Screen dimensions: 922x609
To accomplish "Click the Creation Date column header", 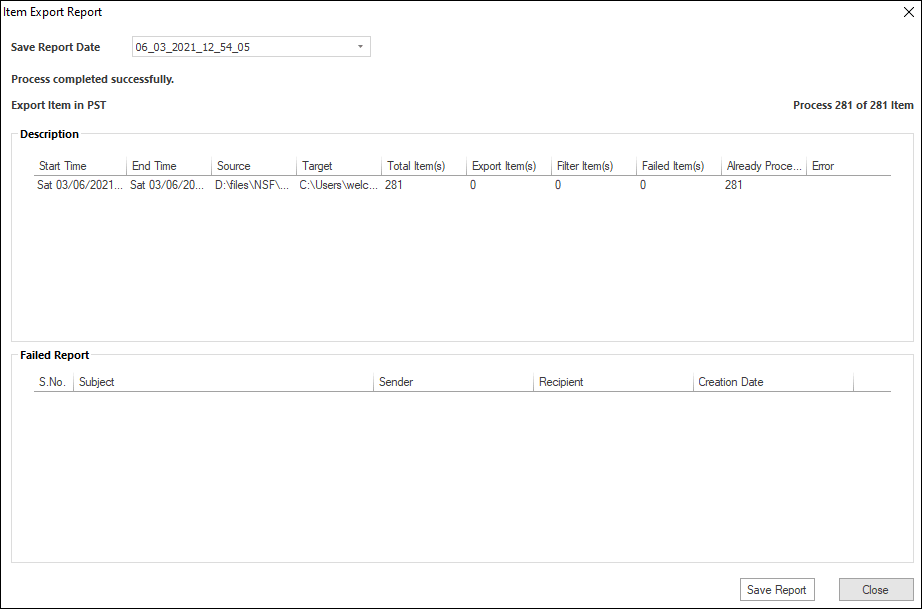I will click(773, 382).
